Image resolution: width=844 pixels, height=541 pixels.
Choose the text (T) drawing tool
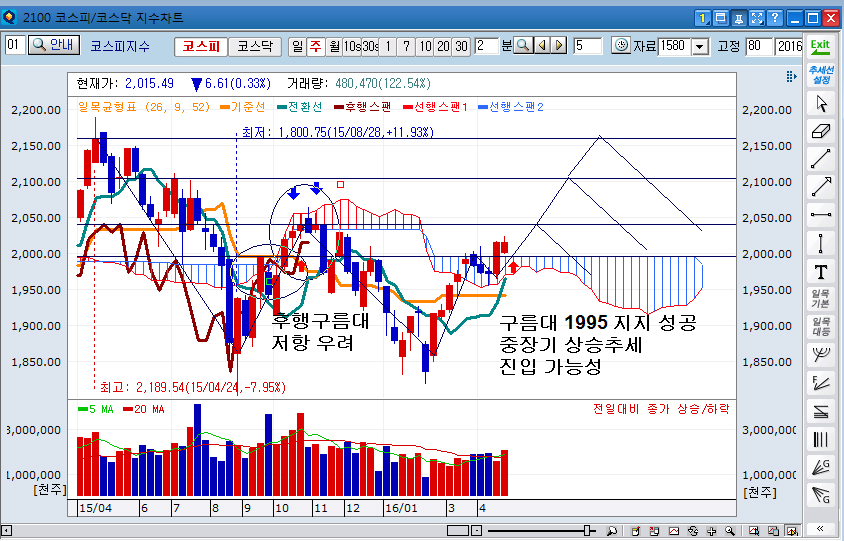821,272
